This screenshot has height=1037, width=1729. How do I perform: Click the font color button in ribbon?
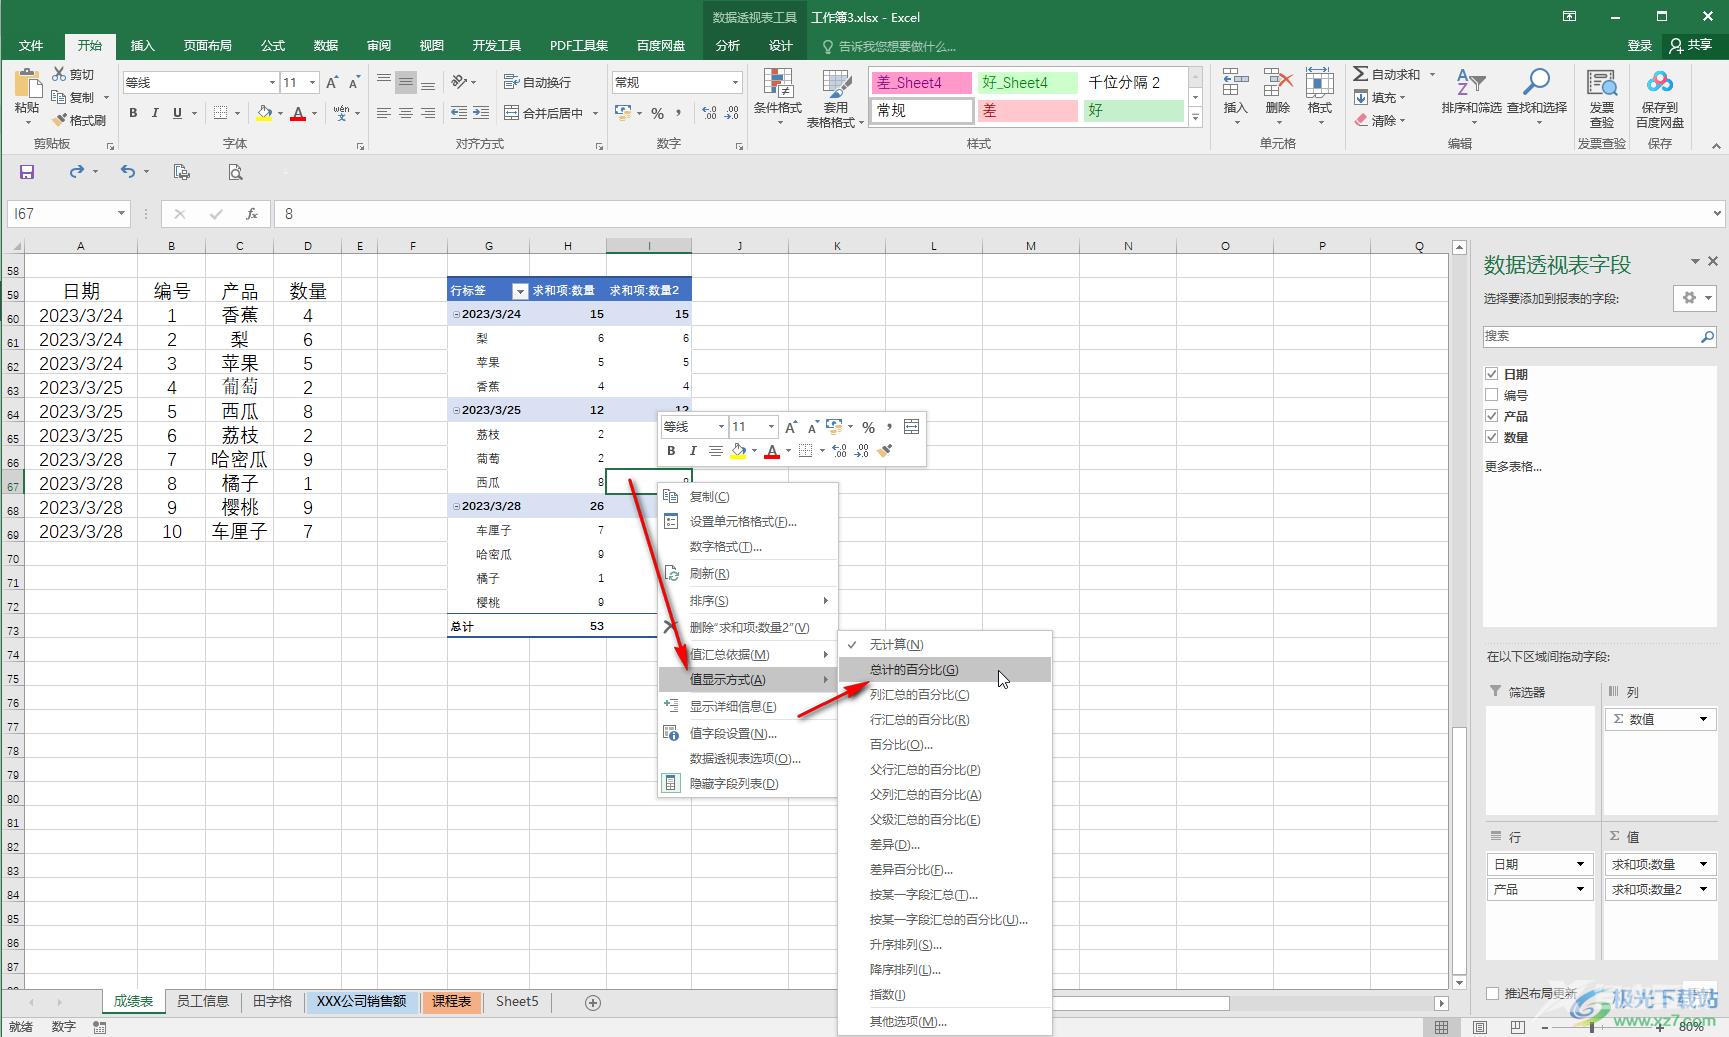coord(297,114)
